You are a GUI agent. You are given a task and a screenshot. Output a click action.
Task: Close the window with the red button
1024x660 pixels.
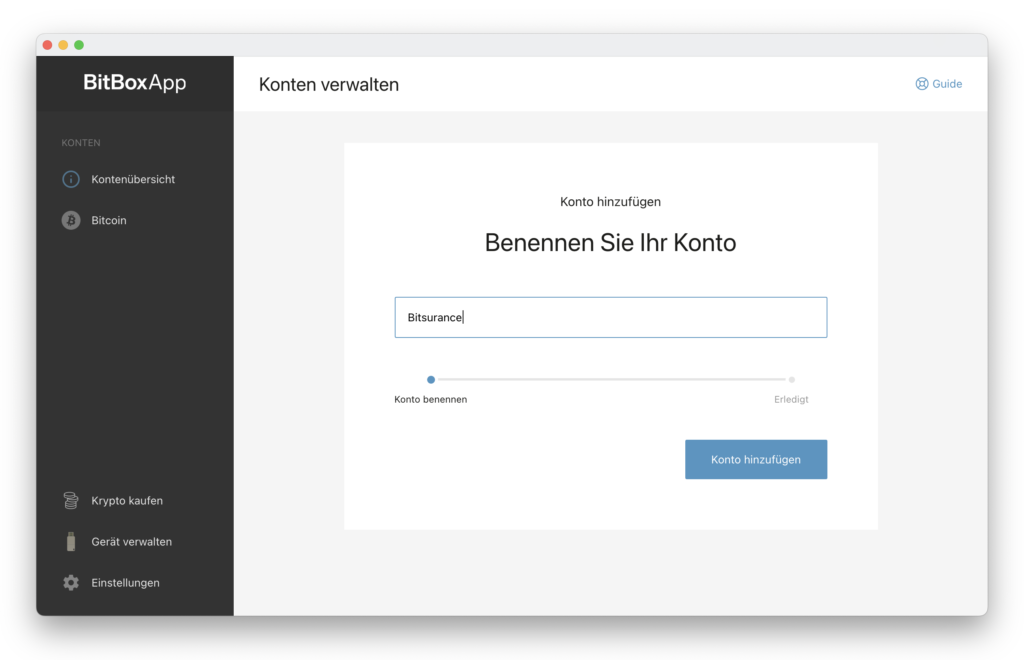coord(47,45)
